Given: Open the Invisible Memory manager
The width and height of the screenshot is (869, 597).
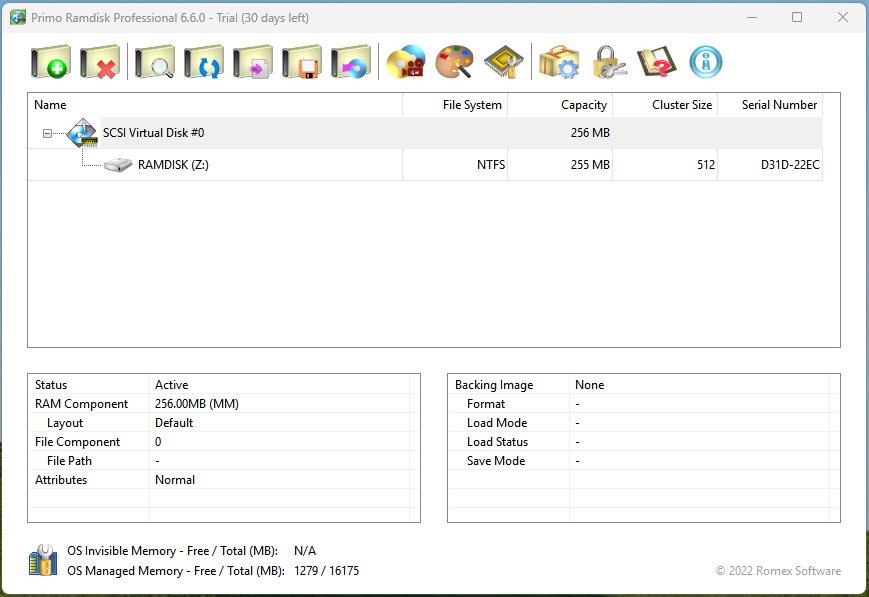Looking at the screenshot, I should 503,61.
